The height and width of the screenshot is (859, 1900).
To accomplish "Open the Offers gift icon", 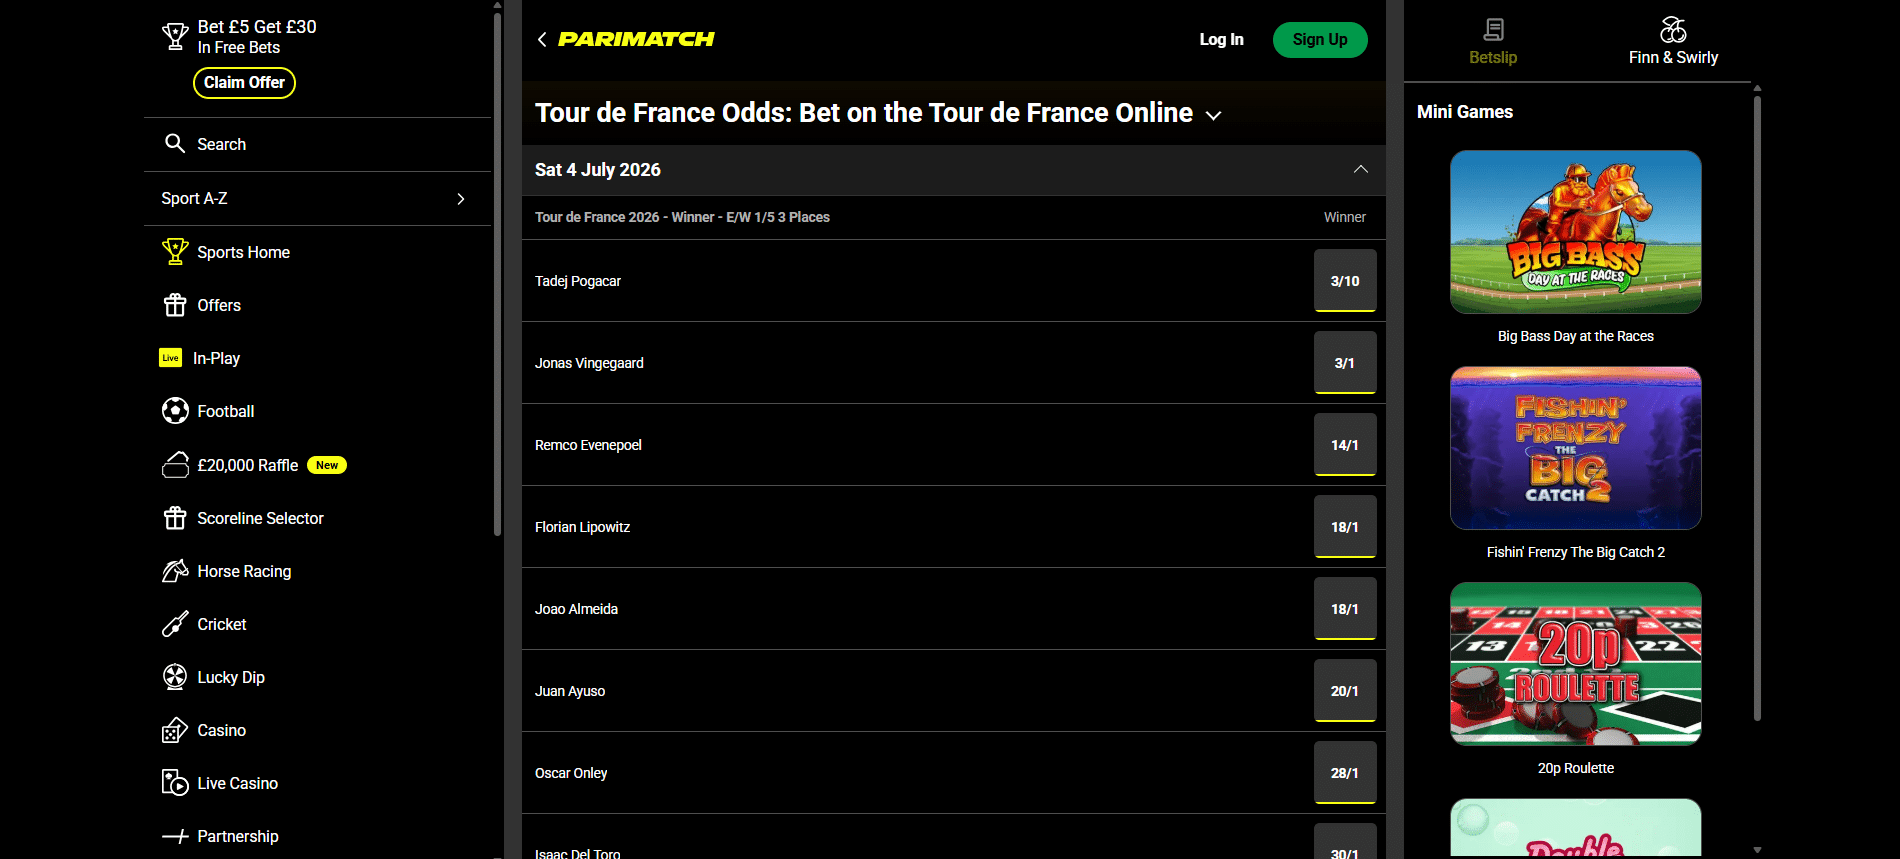I will pos(176,305).
